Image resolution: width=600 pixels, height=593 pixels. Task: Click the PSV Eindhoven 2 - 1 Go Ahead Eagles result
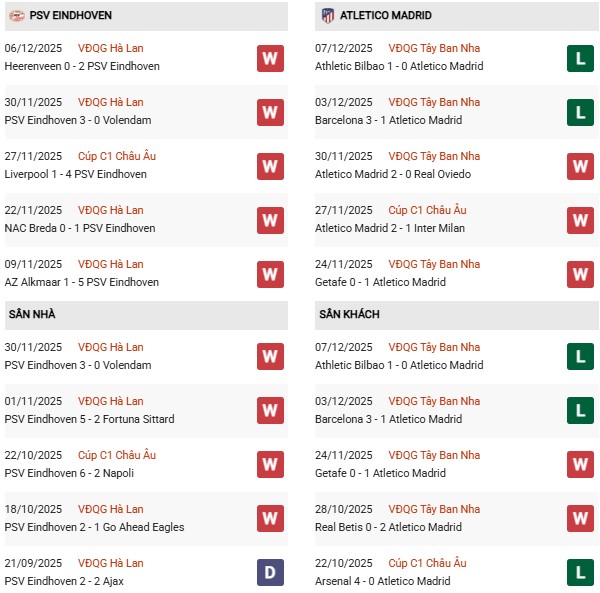point(94,527)
